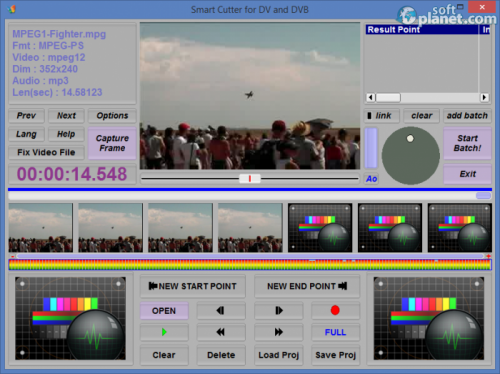Save the project with Save Proj
Screen dimensions: 500x374
[x=335, y=355]
